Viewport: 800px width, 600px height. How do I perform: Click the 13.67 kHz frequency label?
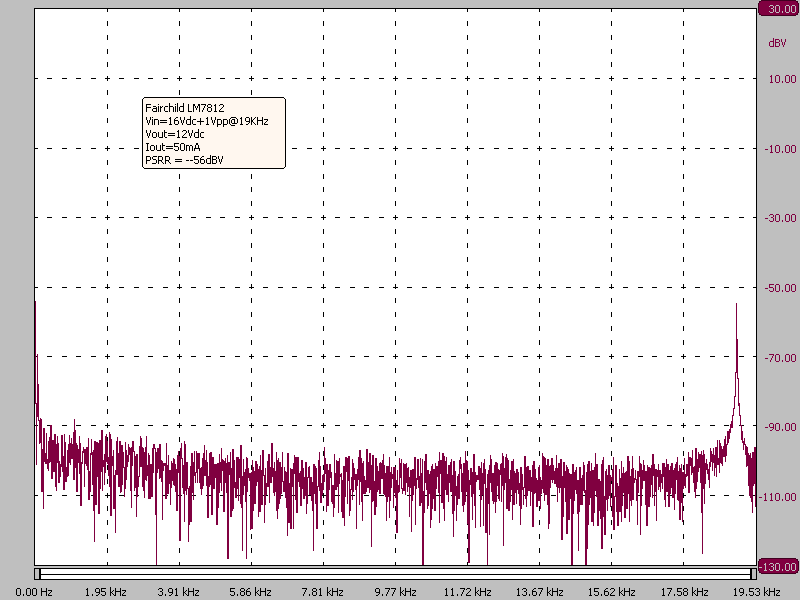click(539, 592)
